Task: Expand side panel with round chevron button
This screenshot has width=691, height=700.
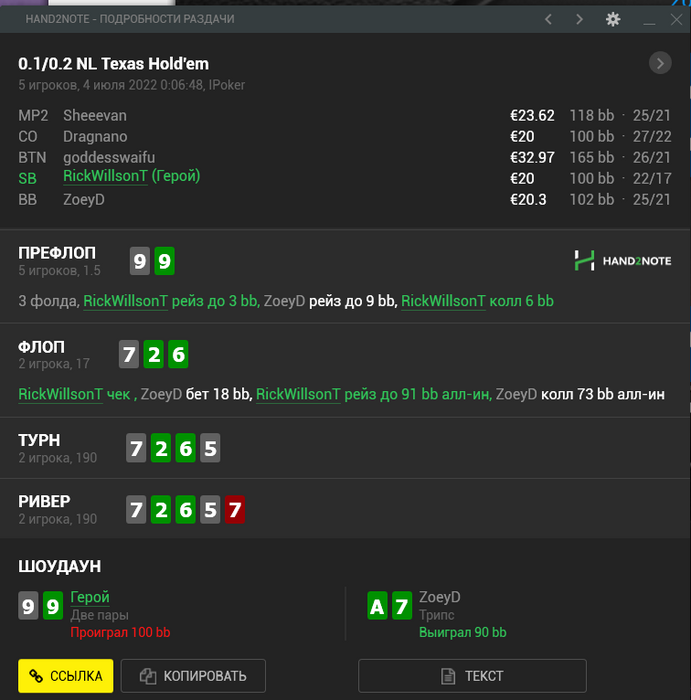Action: [660, 63]
